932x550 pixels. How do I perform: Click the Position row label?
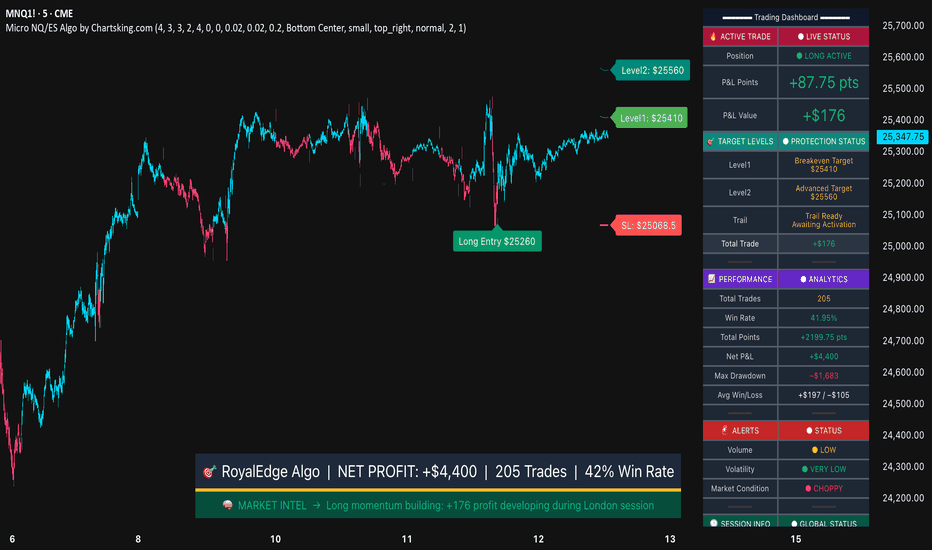point(739,56)
